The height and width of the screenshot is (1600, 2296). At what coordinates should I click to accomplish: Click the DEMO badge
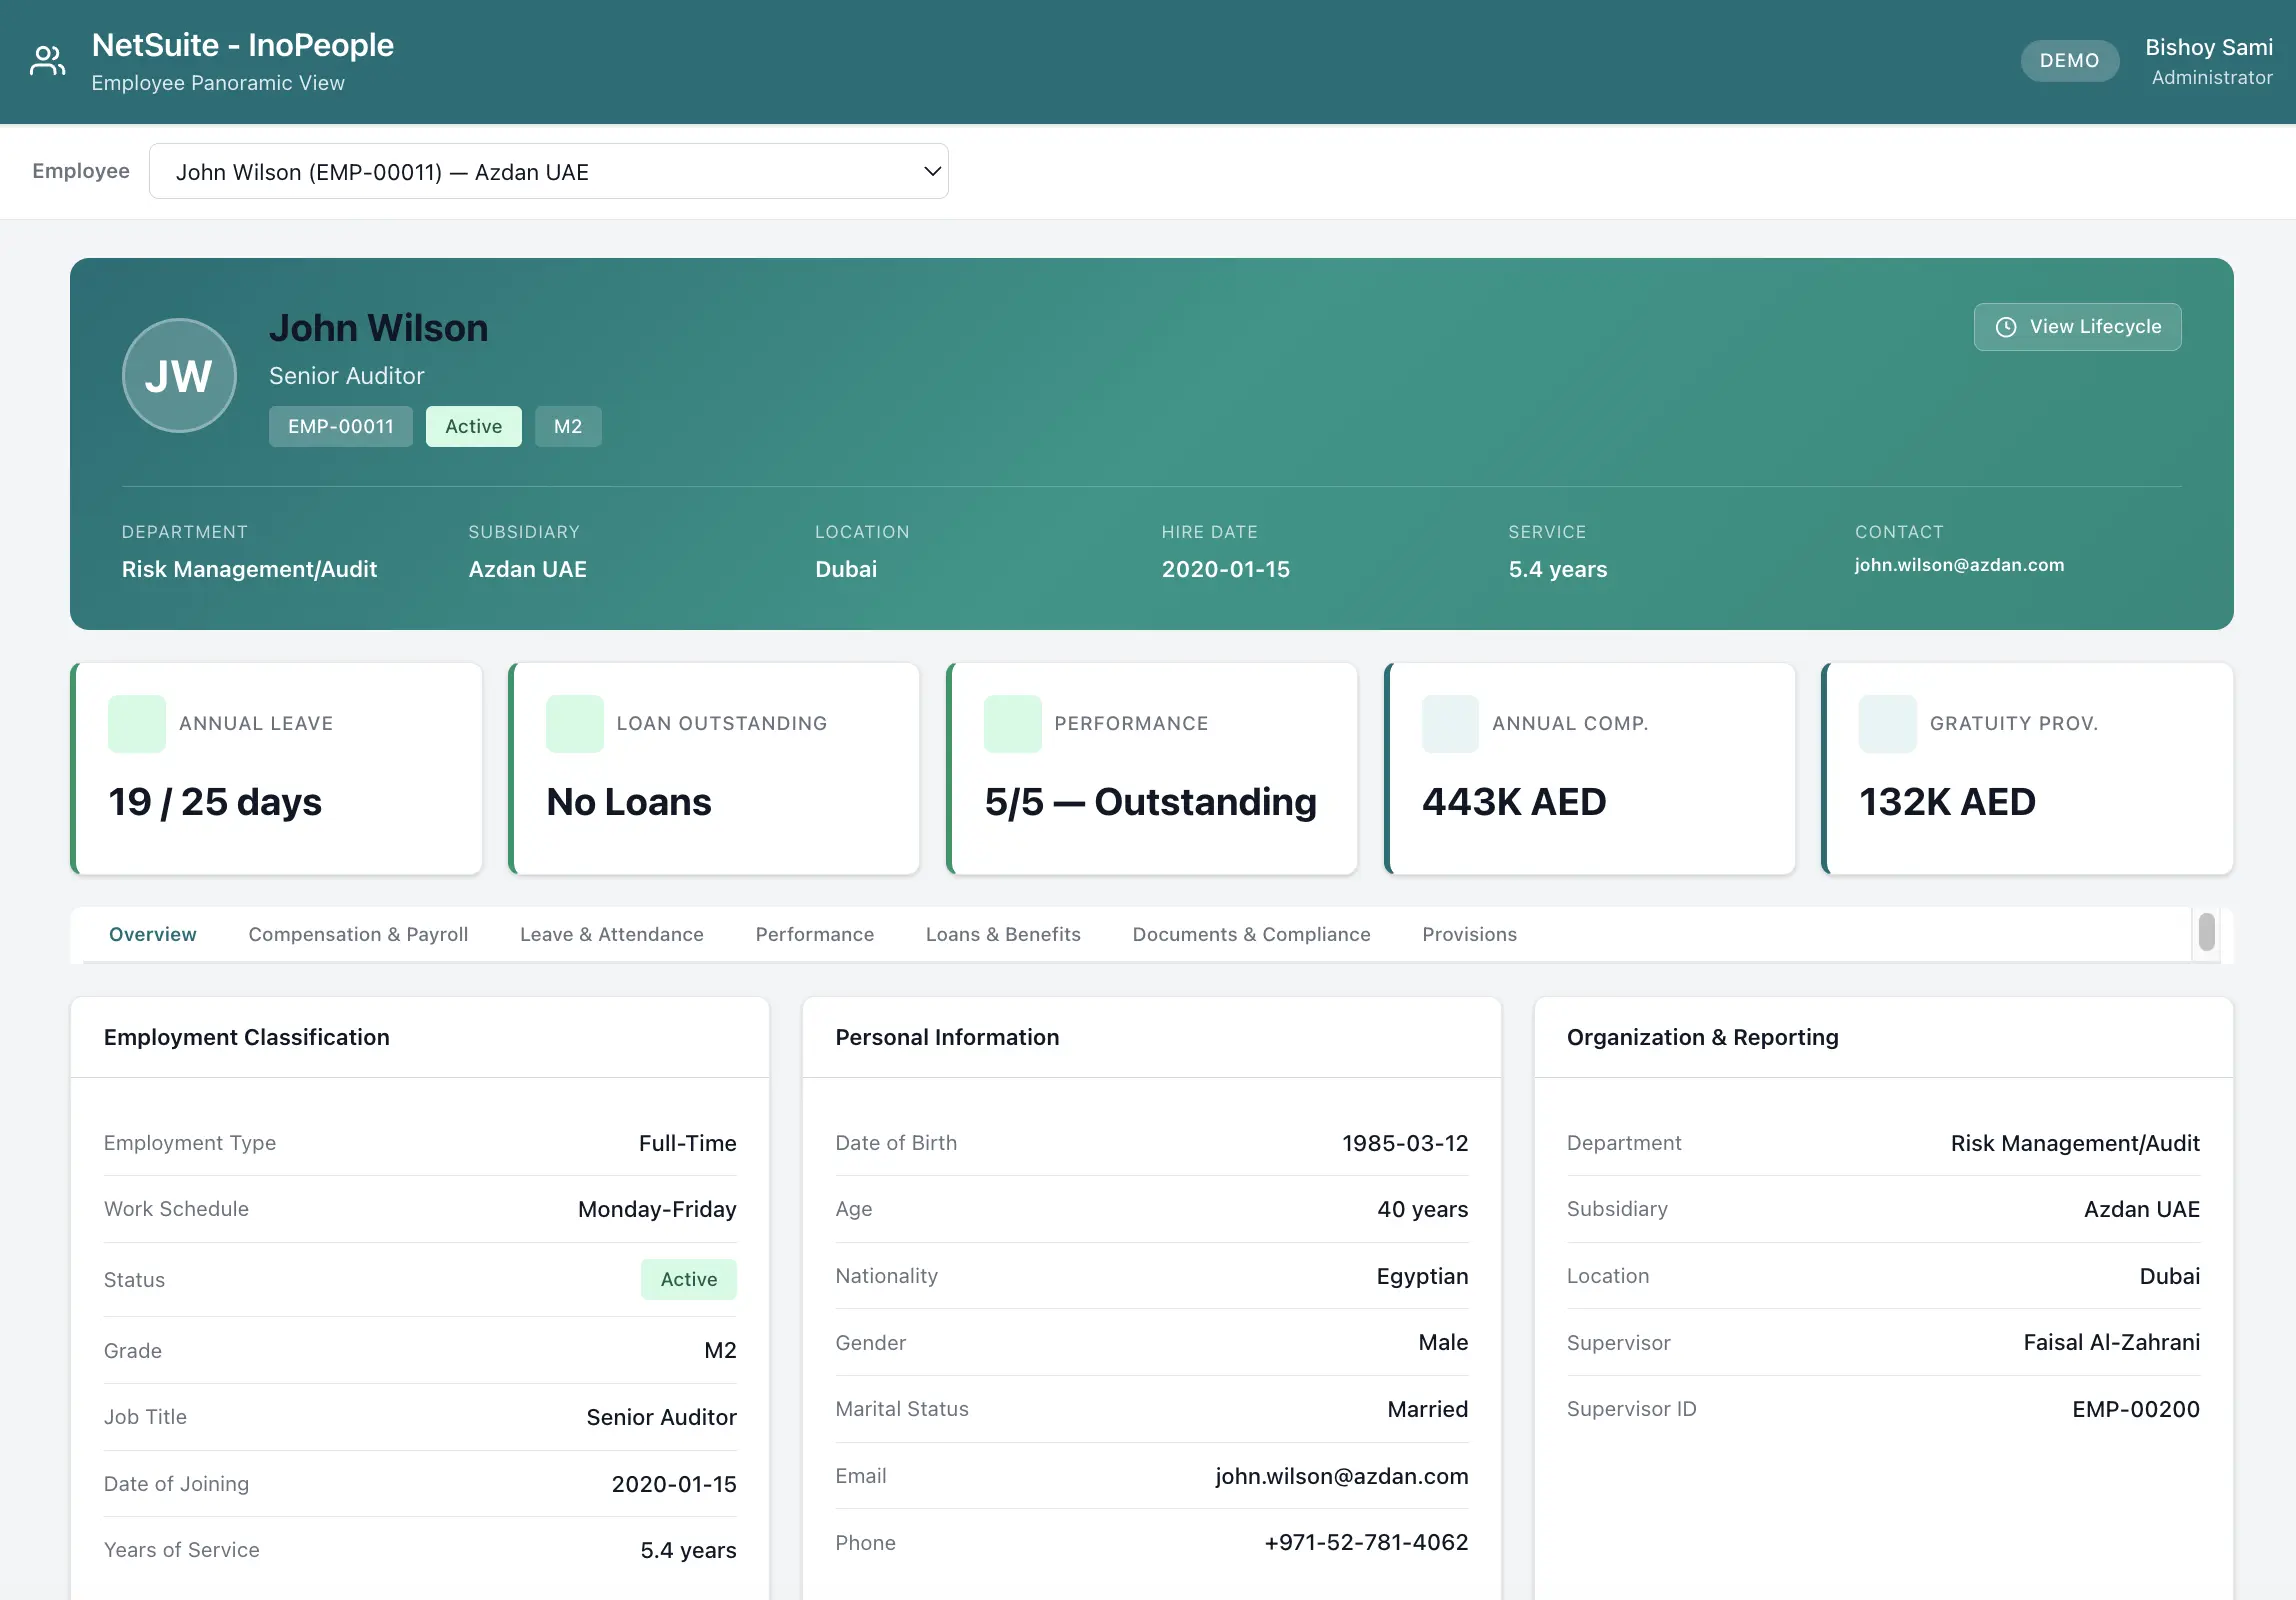click(x=2069, y=61)
